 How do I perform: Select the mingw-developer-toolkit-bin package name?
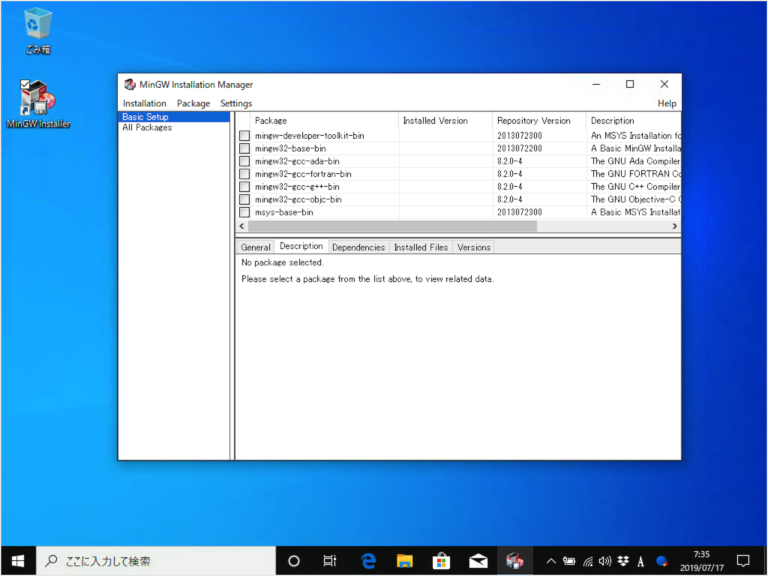coord(310,136)
